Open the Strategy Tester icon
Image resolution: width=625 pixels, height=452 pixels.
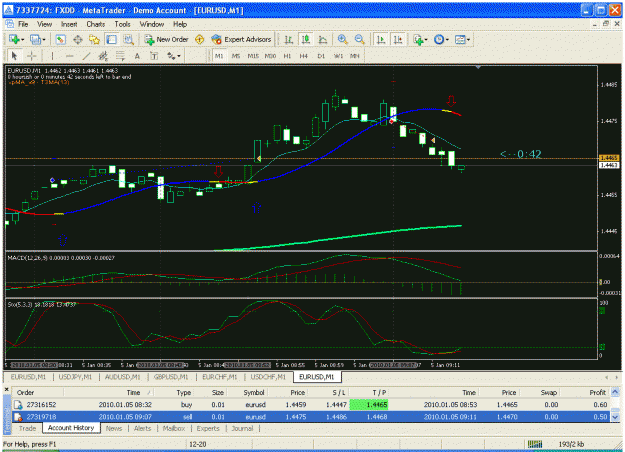coord(128,39)
